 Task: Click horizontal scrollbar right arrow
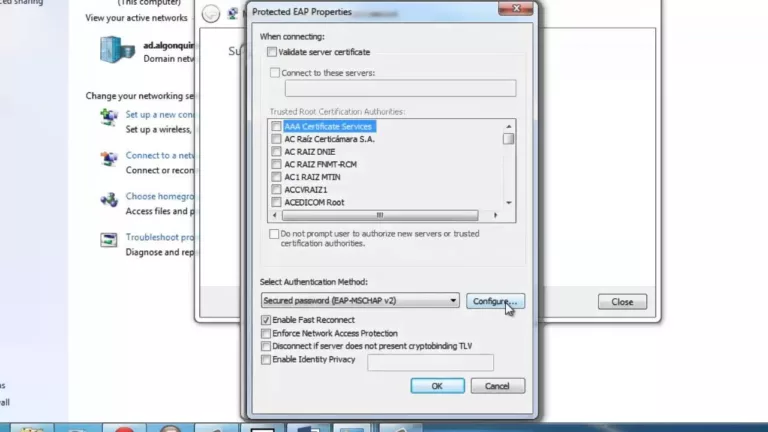point(495,215)
